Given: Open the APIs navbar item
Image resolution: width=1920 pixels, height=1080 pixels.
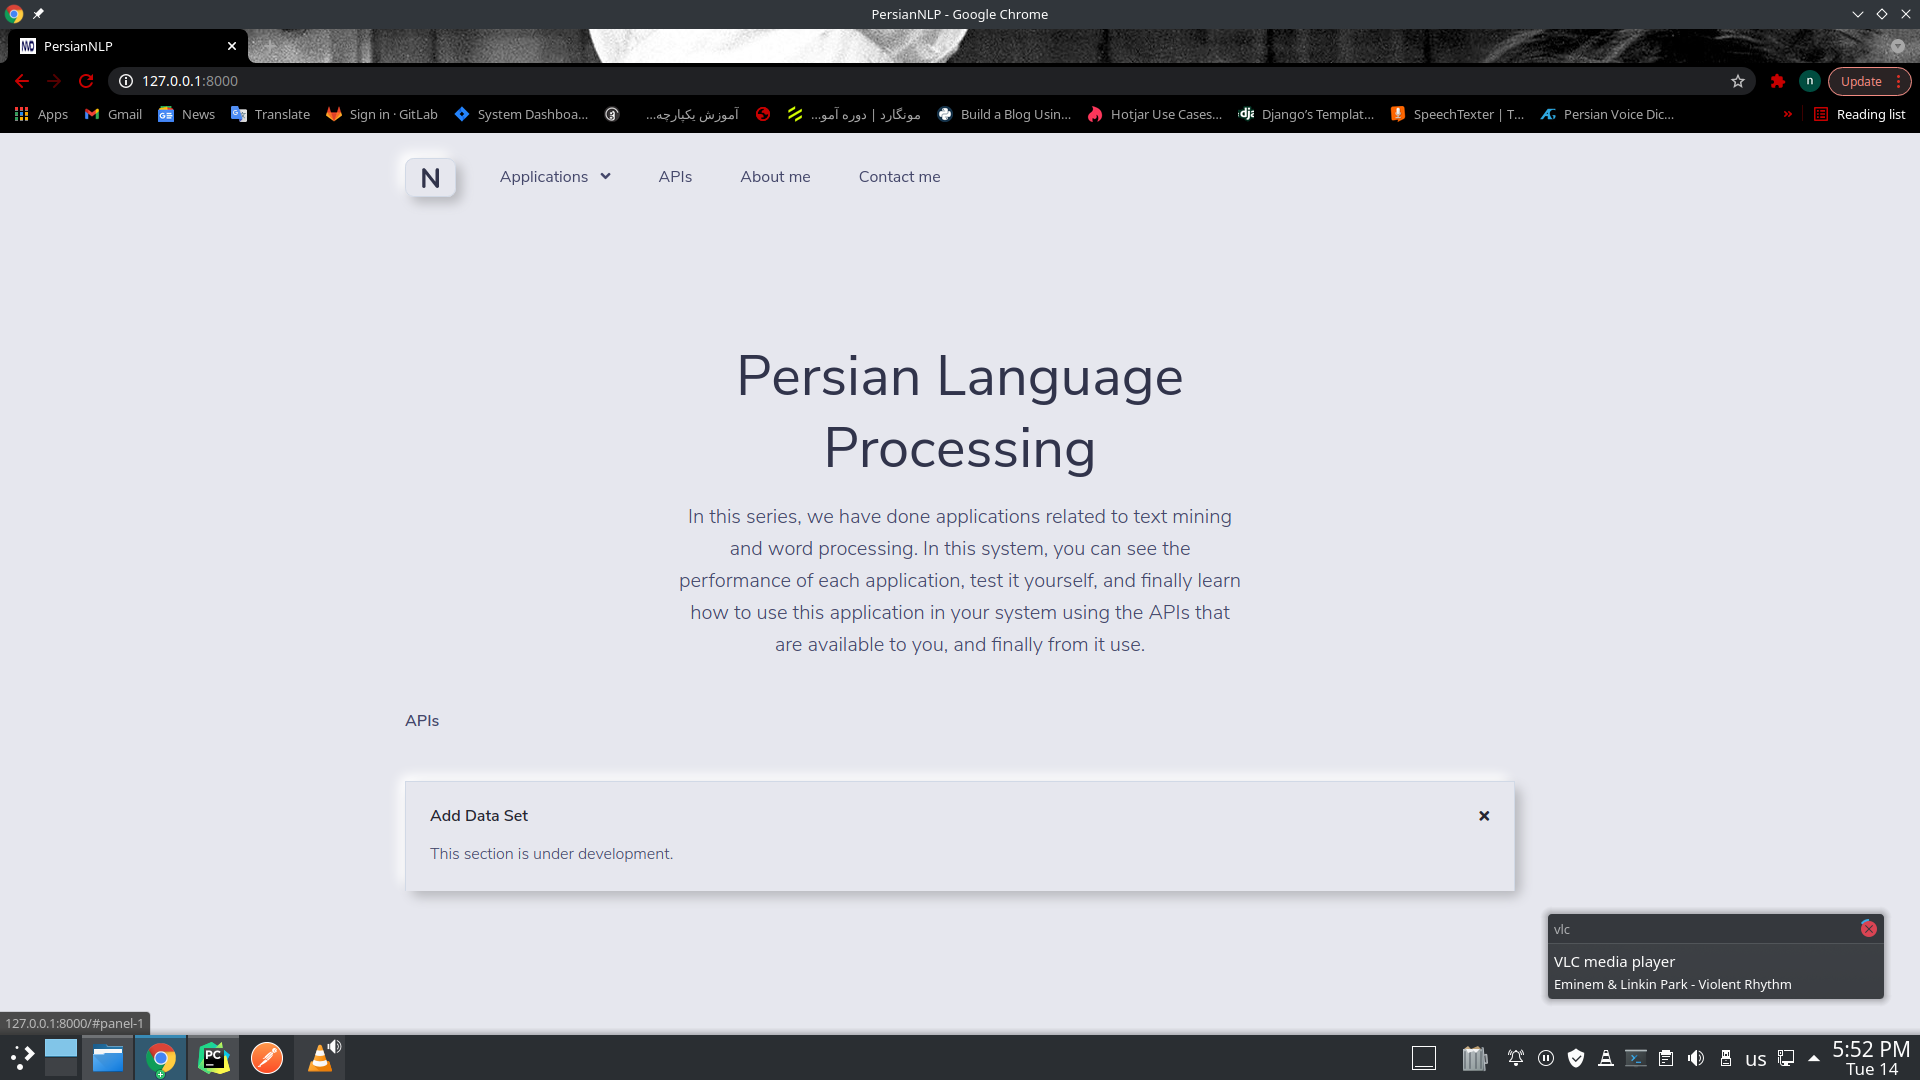Looking at the screenshot, I should pyautogui.click(x=675, y=177).
